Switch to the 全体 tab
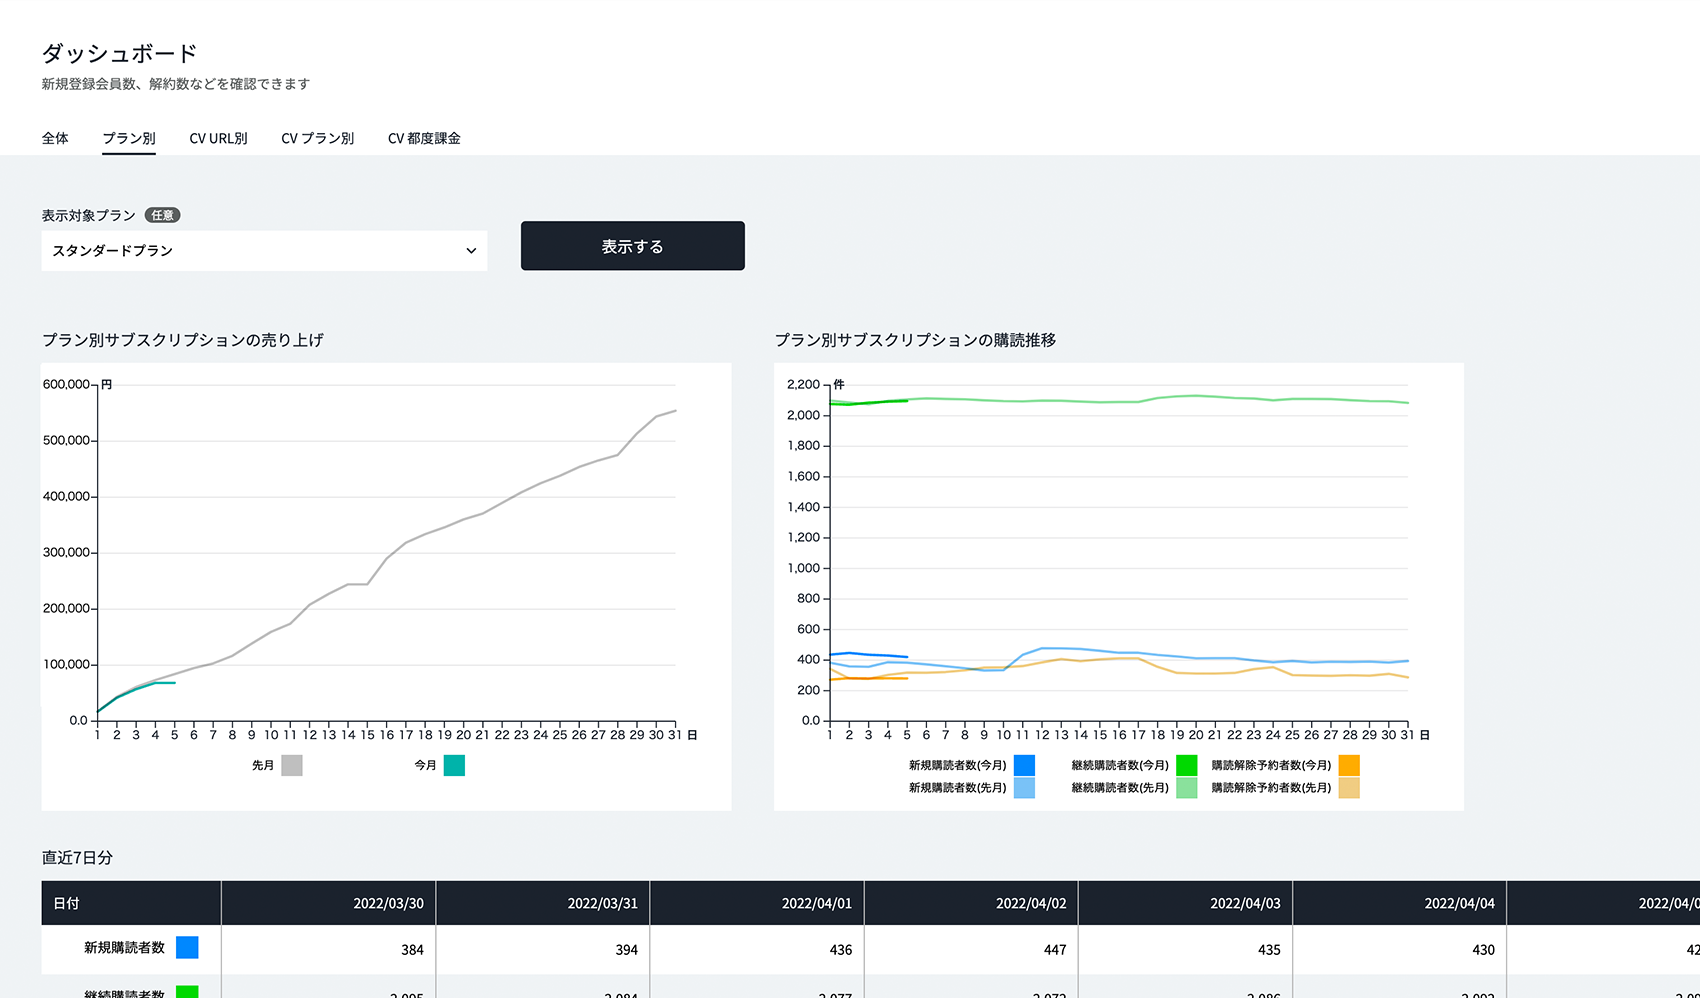Viewport: 1700px width, 998px height. [x=55, y=138]
